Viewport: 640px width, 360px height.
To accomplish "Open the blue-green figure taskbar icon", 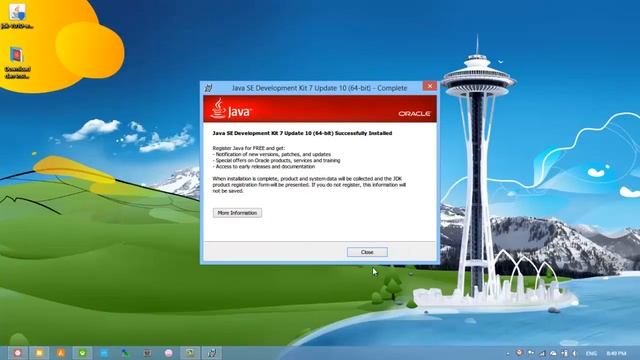I will click(125, 353).
